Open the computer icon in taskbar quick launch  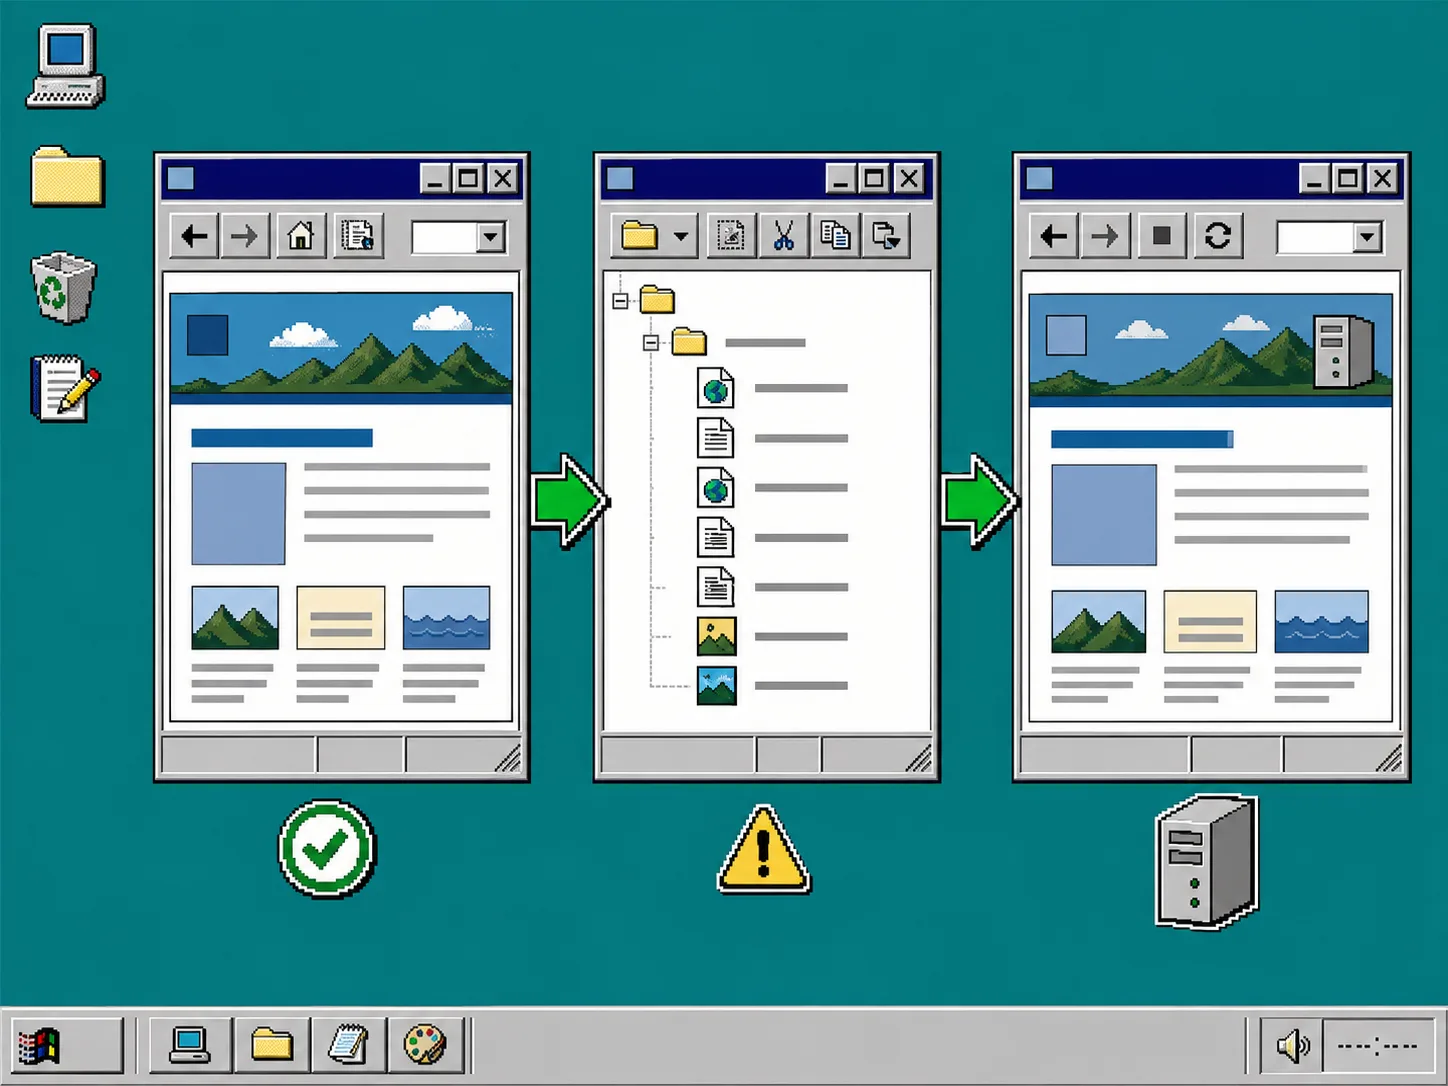(190, 1046)
